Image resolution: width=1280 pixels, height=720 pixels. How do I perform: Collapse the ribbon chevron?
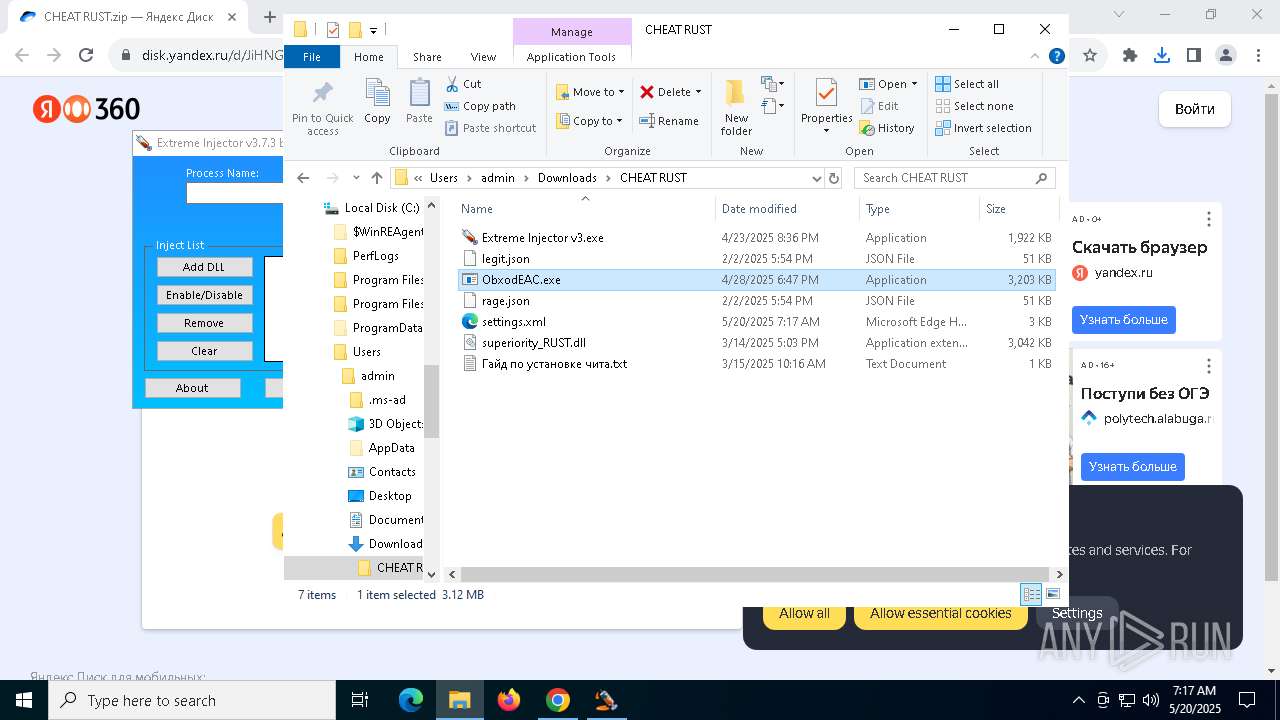[1036, 57]
